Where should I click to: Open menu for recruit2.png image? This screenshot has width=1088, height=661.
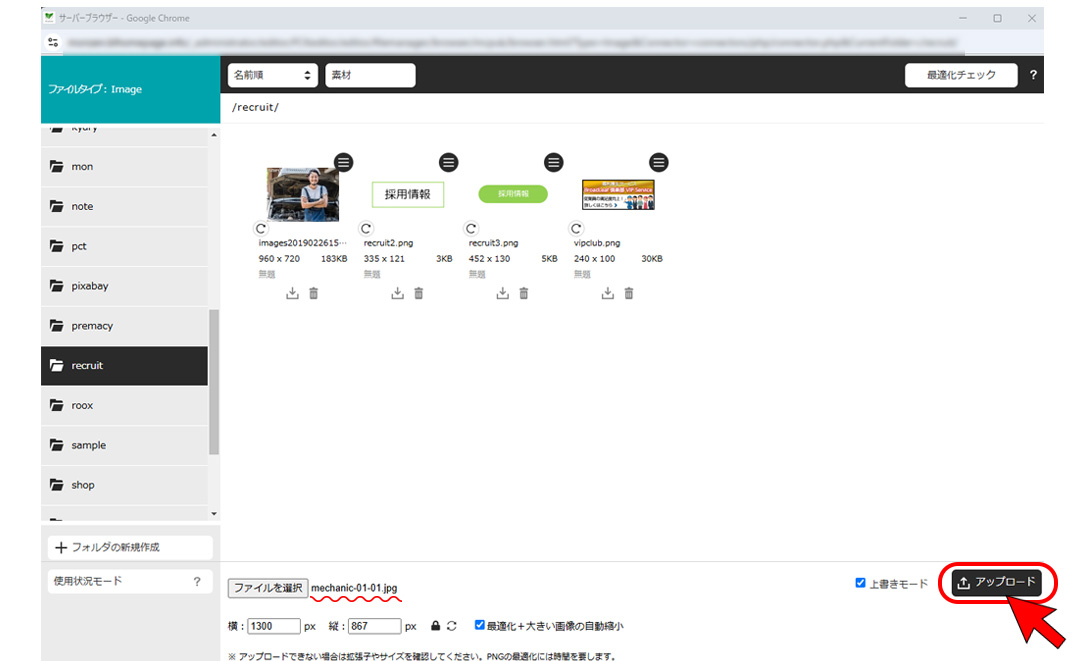[448, 162]
